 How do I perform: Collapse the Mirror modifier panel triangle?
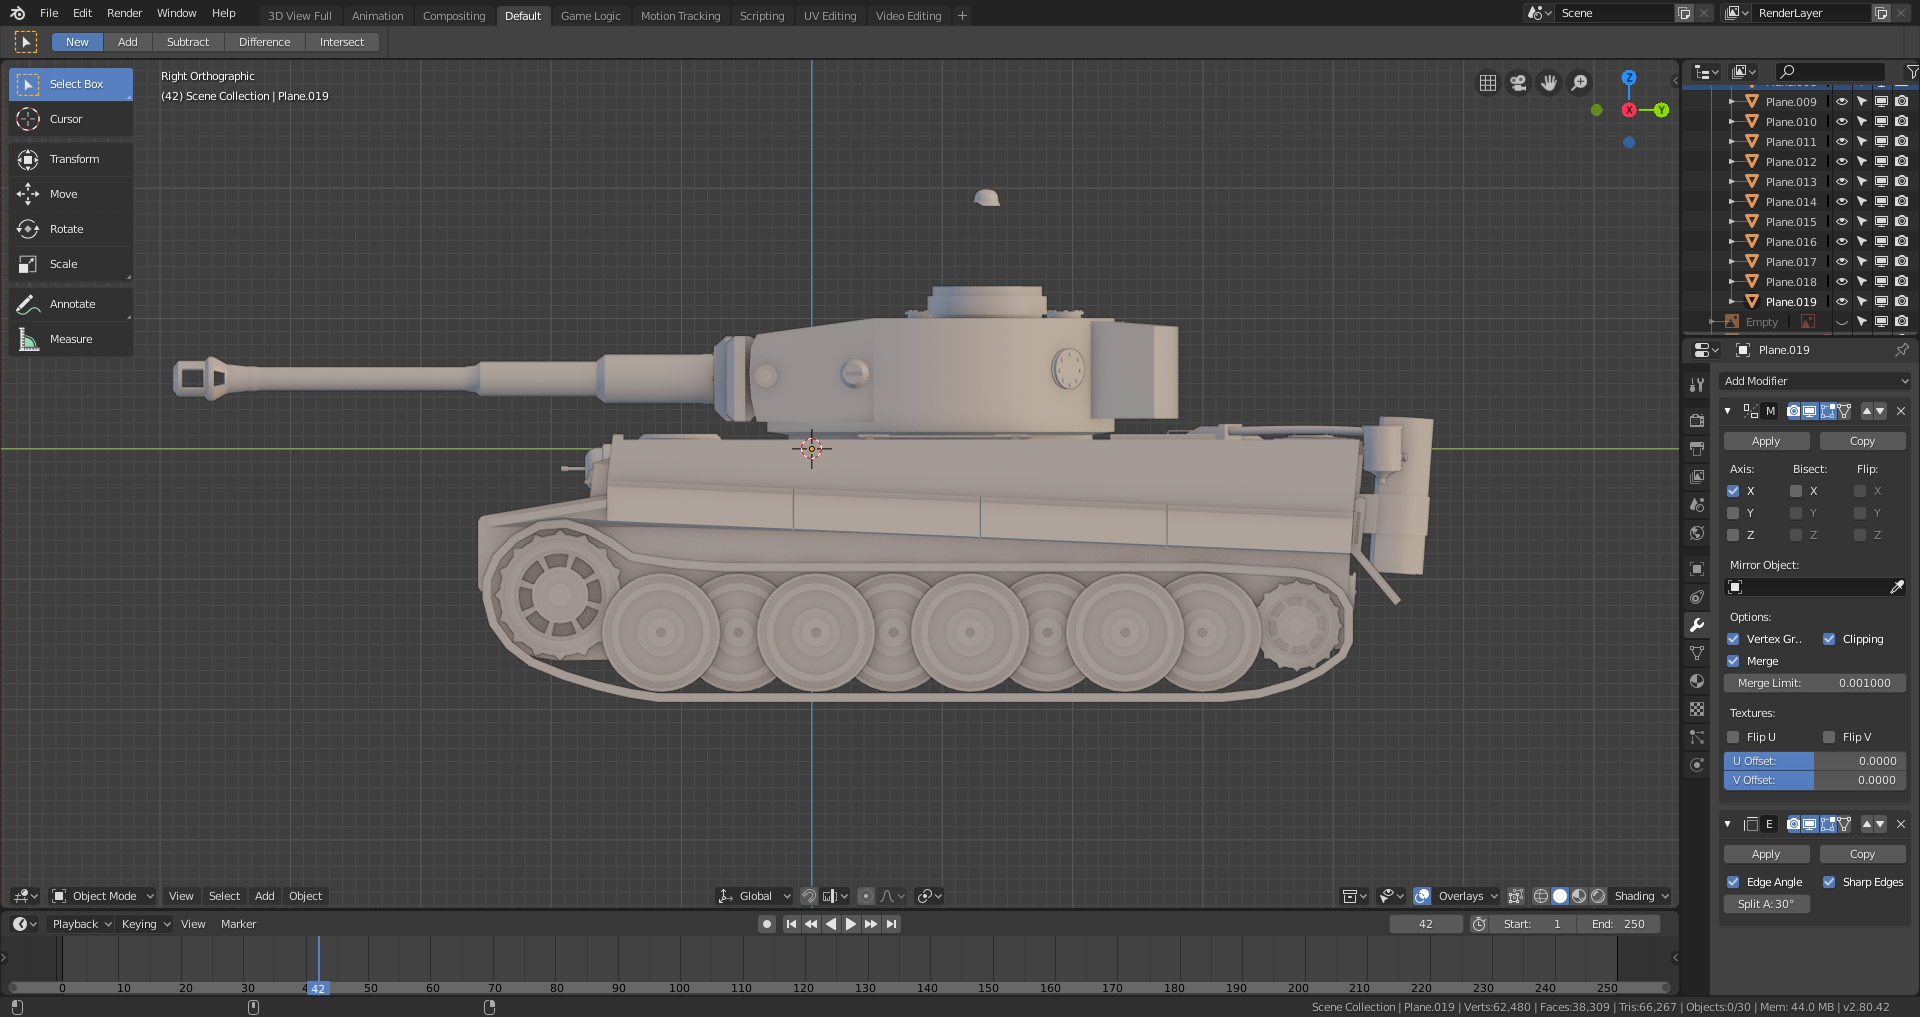point(1727,411)
